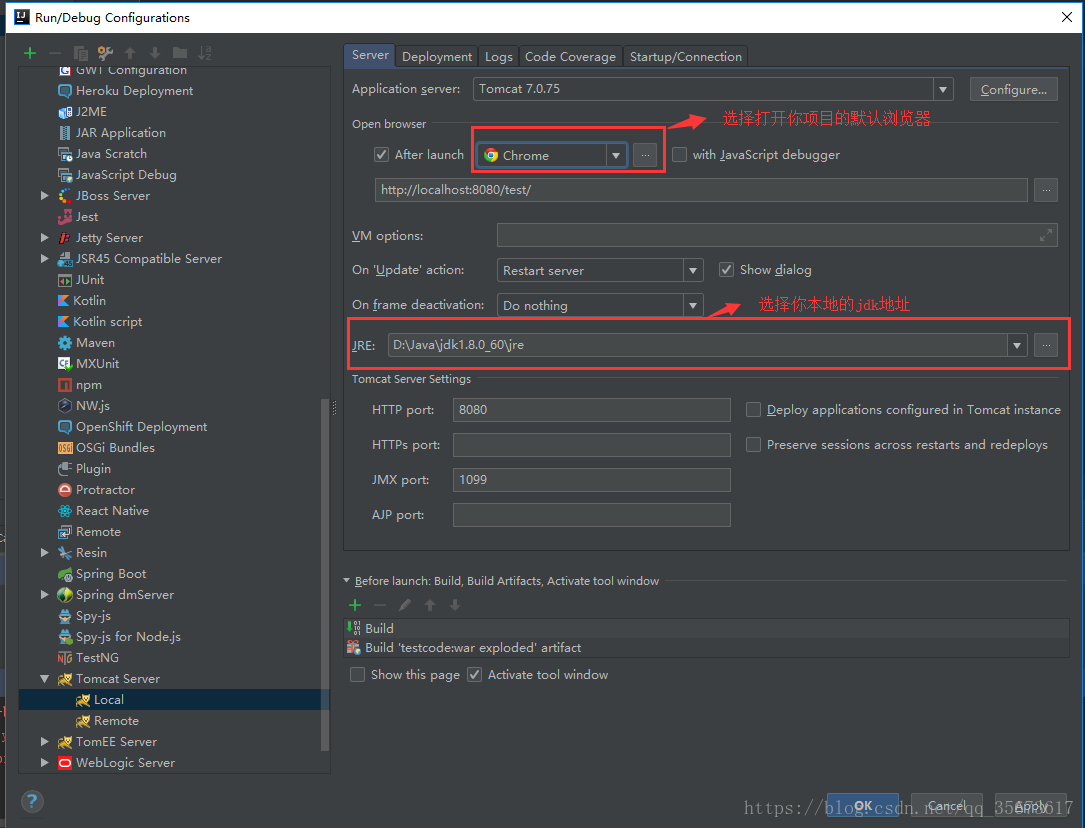Viewport: 1085px width, 828px height.
Task: Open the help question mark icon
Action: (32, 802)
